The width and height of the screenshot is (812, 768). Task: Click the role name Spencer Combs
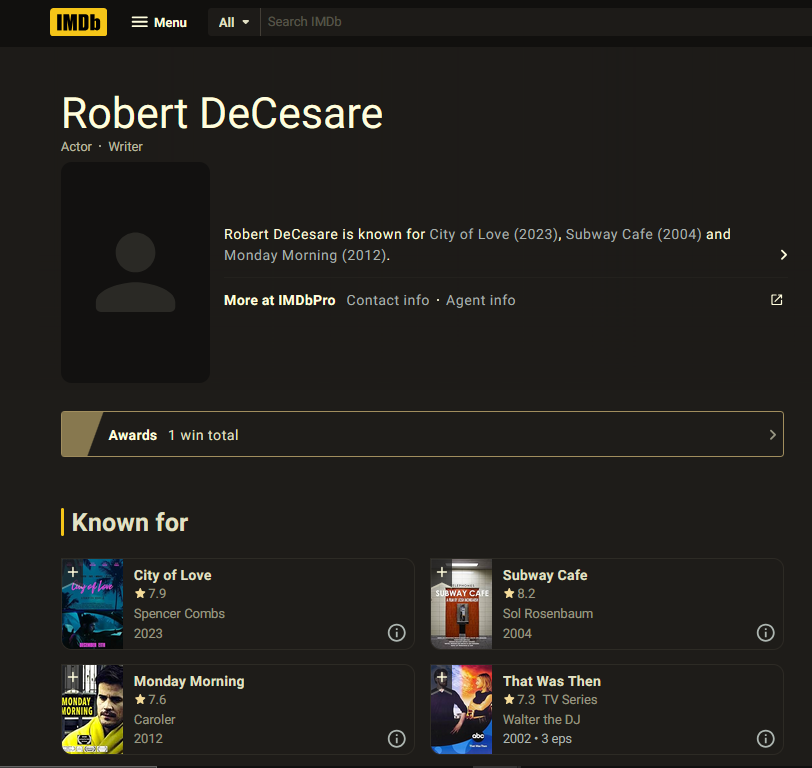pyautogui.click(x=179, y=614)
